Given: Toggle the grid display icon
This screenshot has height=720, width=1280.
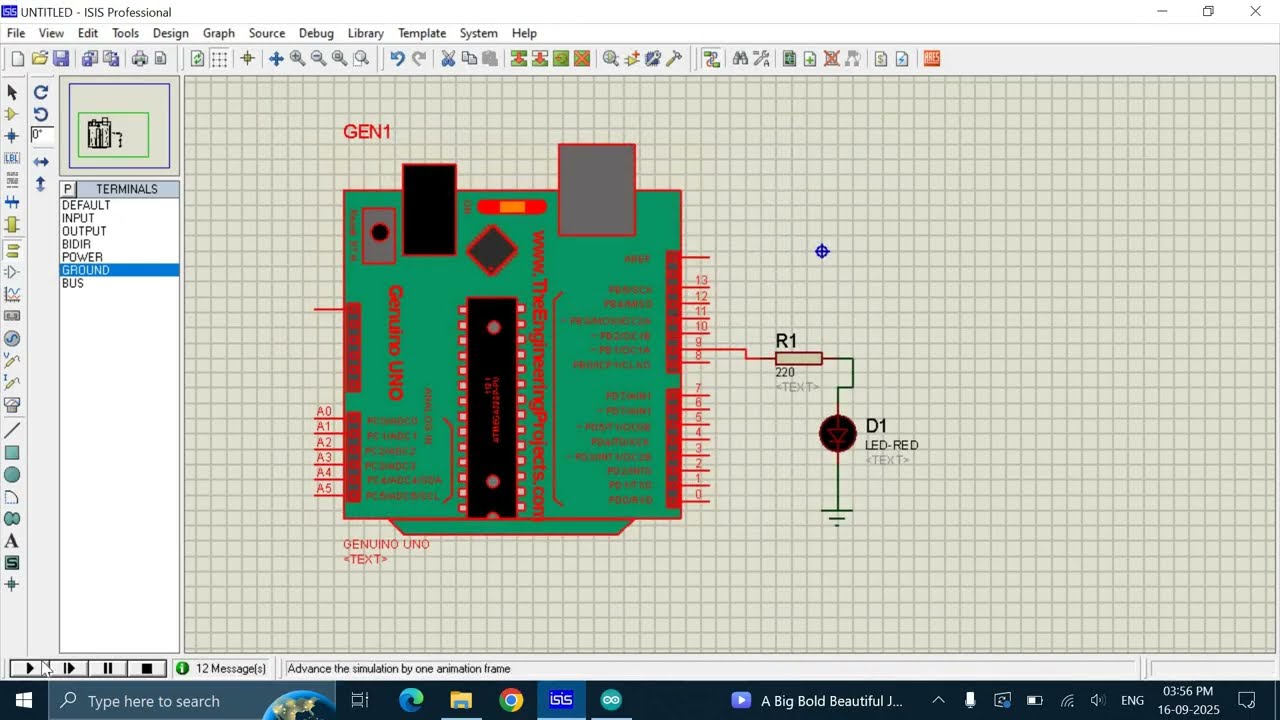Looking at the screenshot, I should click(219, 59).
